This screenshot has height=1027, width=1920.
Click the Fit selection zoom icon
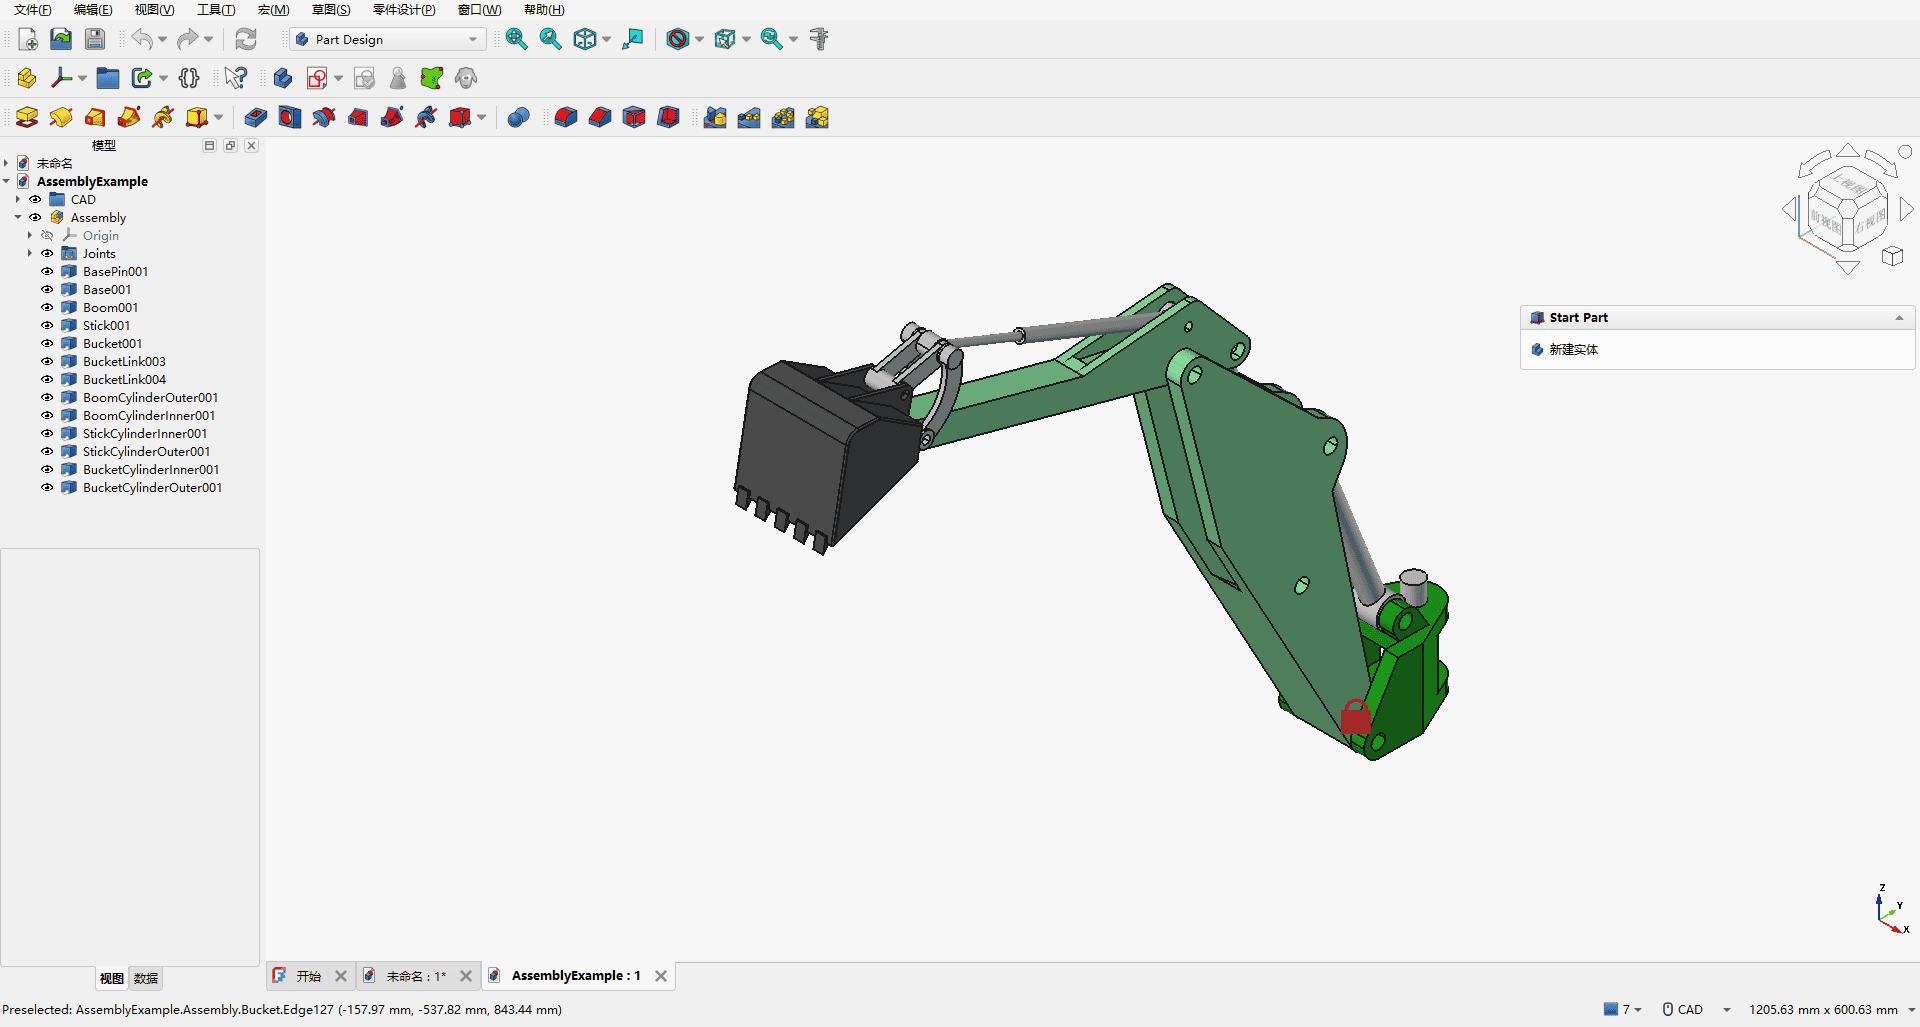click(551, 39)
